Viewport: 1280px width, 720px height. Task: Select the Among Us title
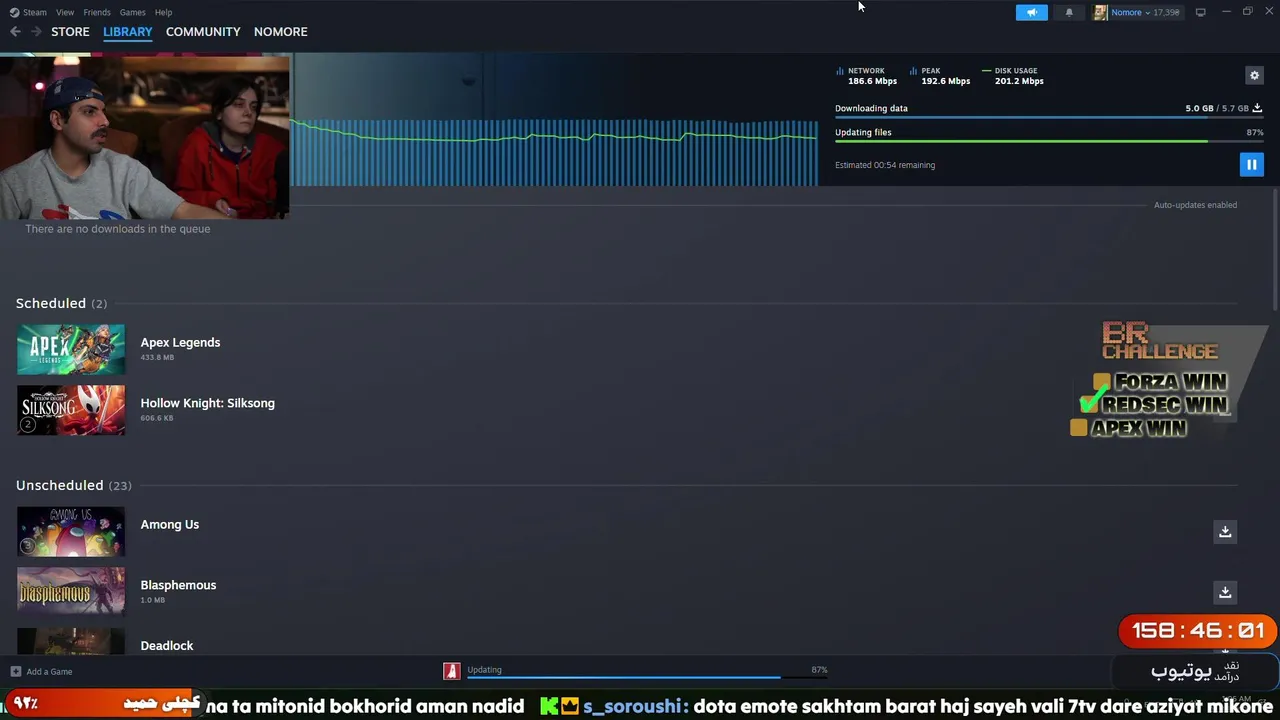pyautogui.click(x=169, y=524)
